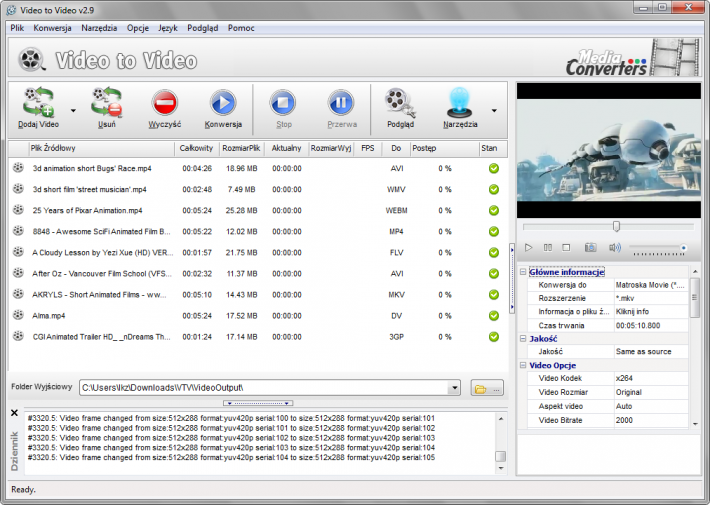The width and height of the screenshot is (710, 505).
Task: Click the green status check for Alma.mp4
Action: pyautogui.click(x=494, y=316)
